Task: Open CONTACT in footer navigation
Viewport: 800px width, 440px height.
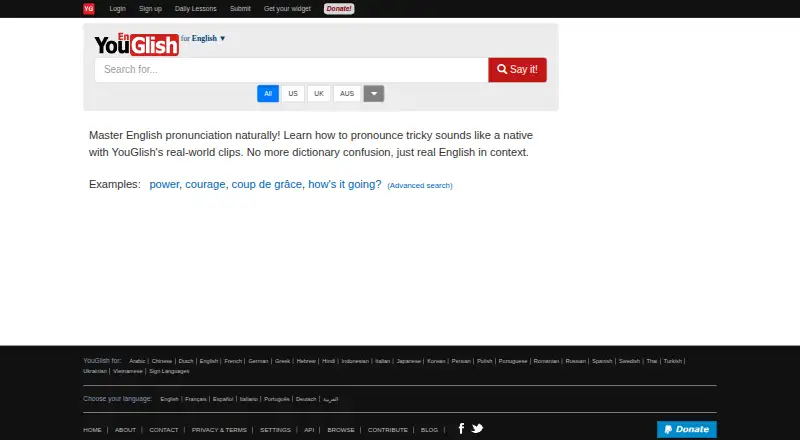Action: click(164, 430)
